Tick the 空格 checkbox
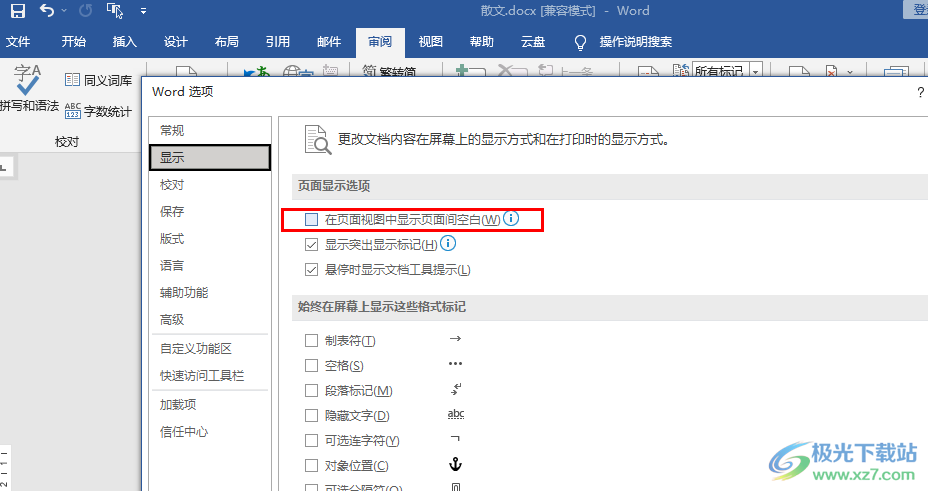The height and width of the screenshot is (491, 928). [x=311, y=366]
